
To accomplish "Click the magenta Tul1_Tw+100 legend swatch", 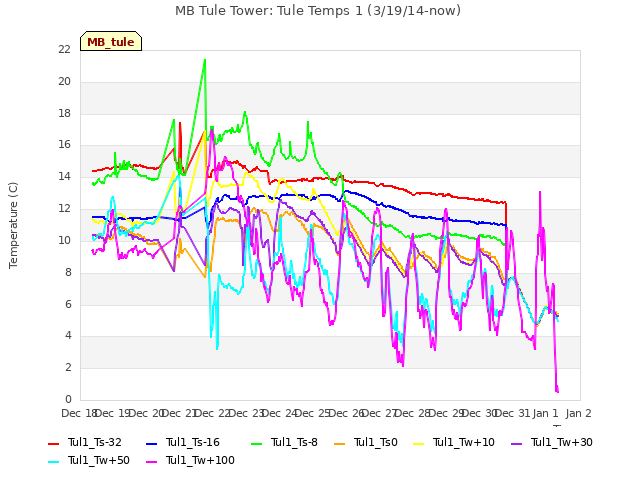I will [151, 461].
